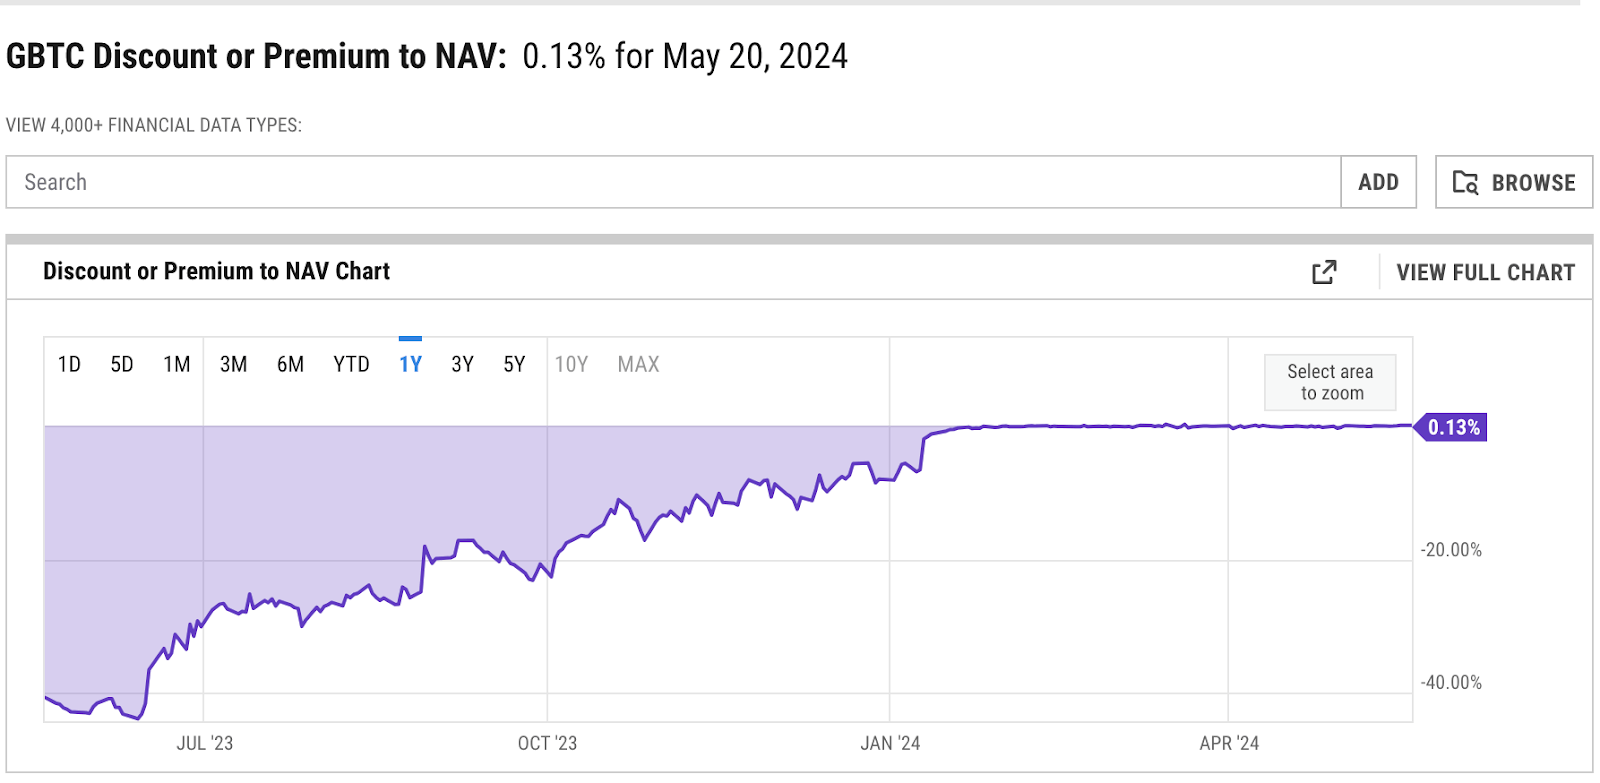
Task: Click the ADD button
Action: (1379, 182)
